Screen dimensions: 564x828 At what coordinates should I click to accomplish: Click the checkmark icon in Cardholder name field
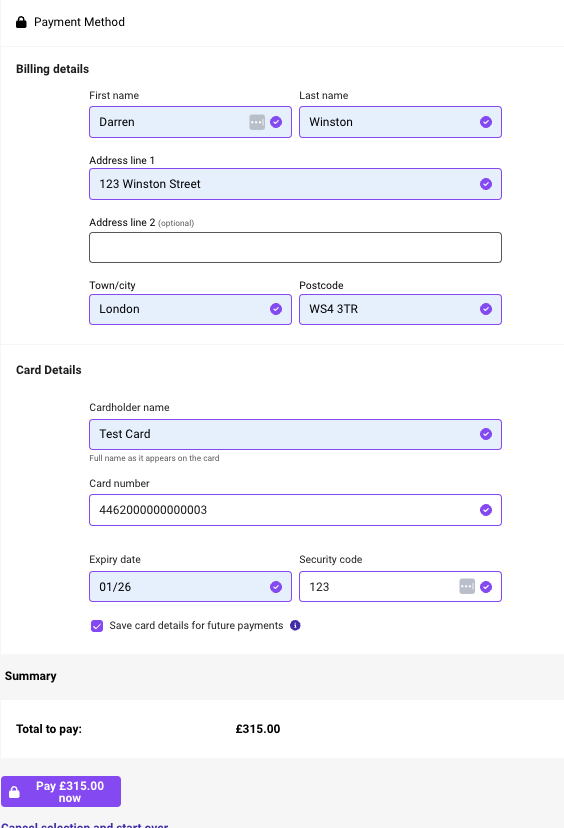(x=486, y=434)
